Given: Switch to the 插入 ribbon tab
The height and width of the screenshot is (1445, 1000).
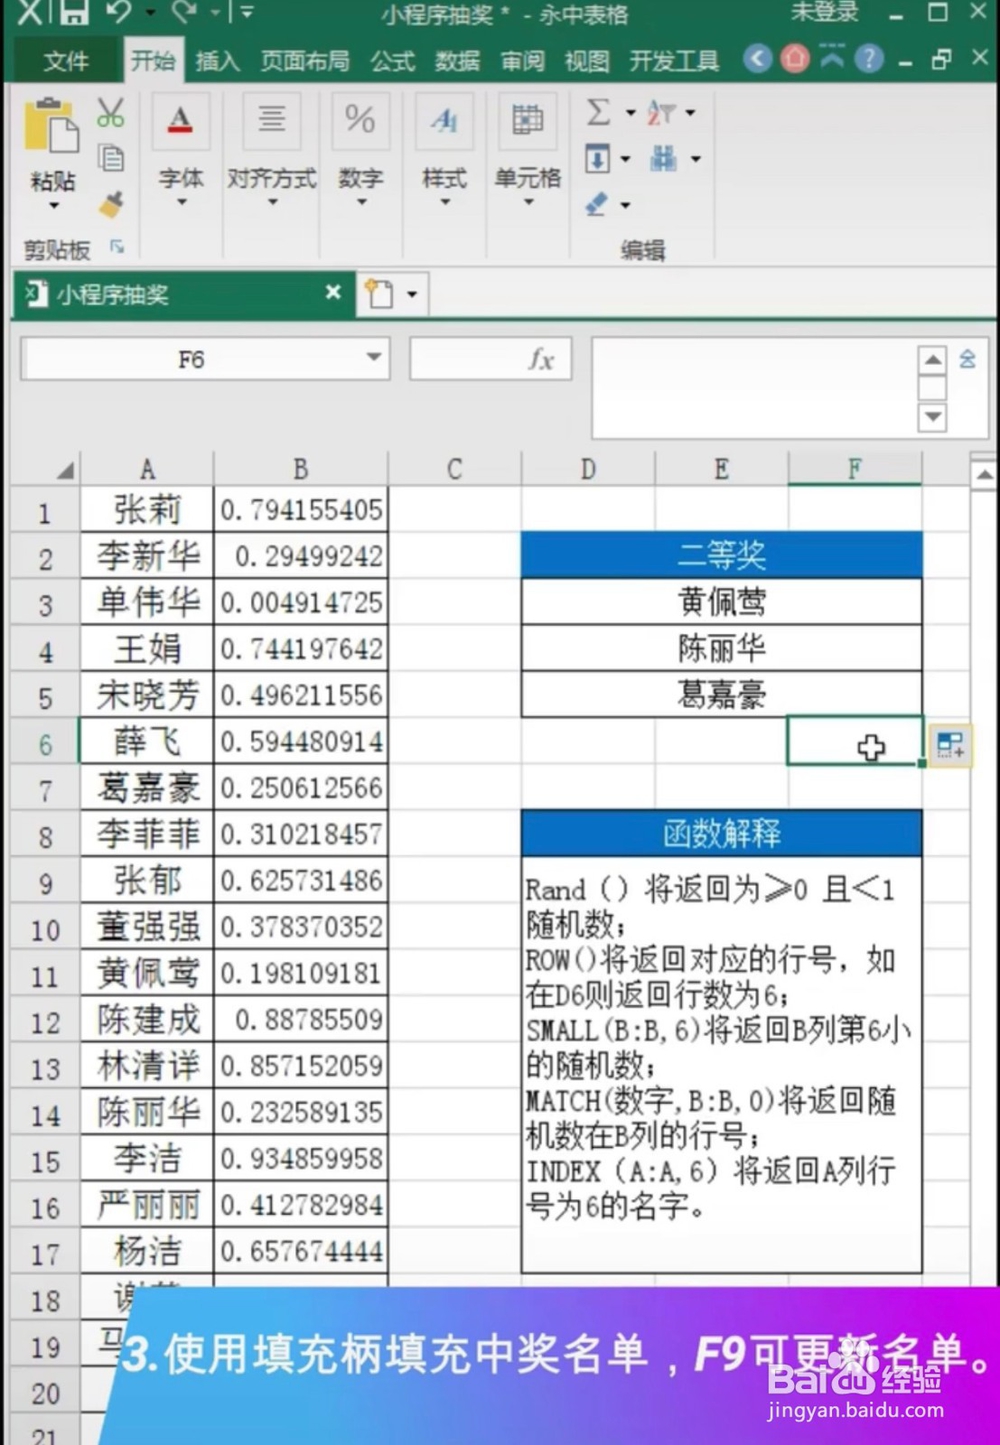Looking at the screenshot, I should click(x=218, y=60).
